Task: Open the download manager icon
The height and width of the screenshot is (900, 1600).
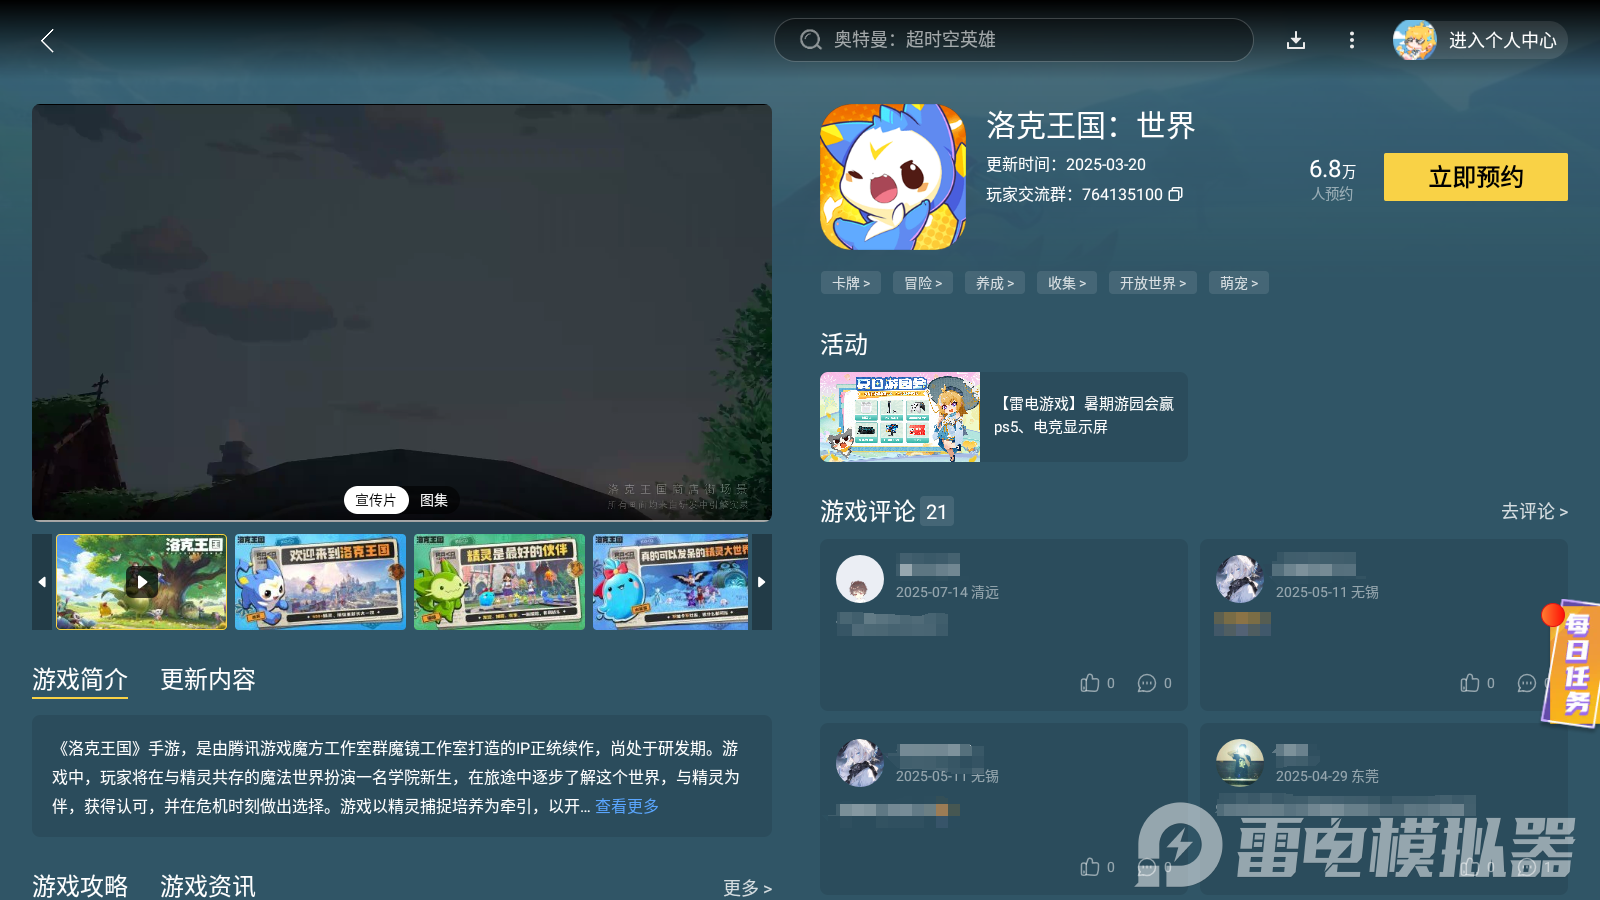Action: pyautogui.click(x=1296, y=40)
